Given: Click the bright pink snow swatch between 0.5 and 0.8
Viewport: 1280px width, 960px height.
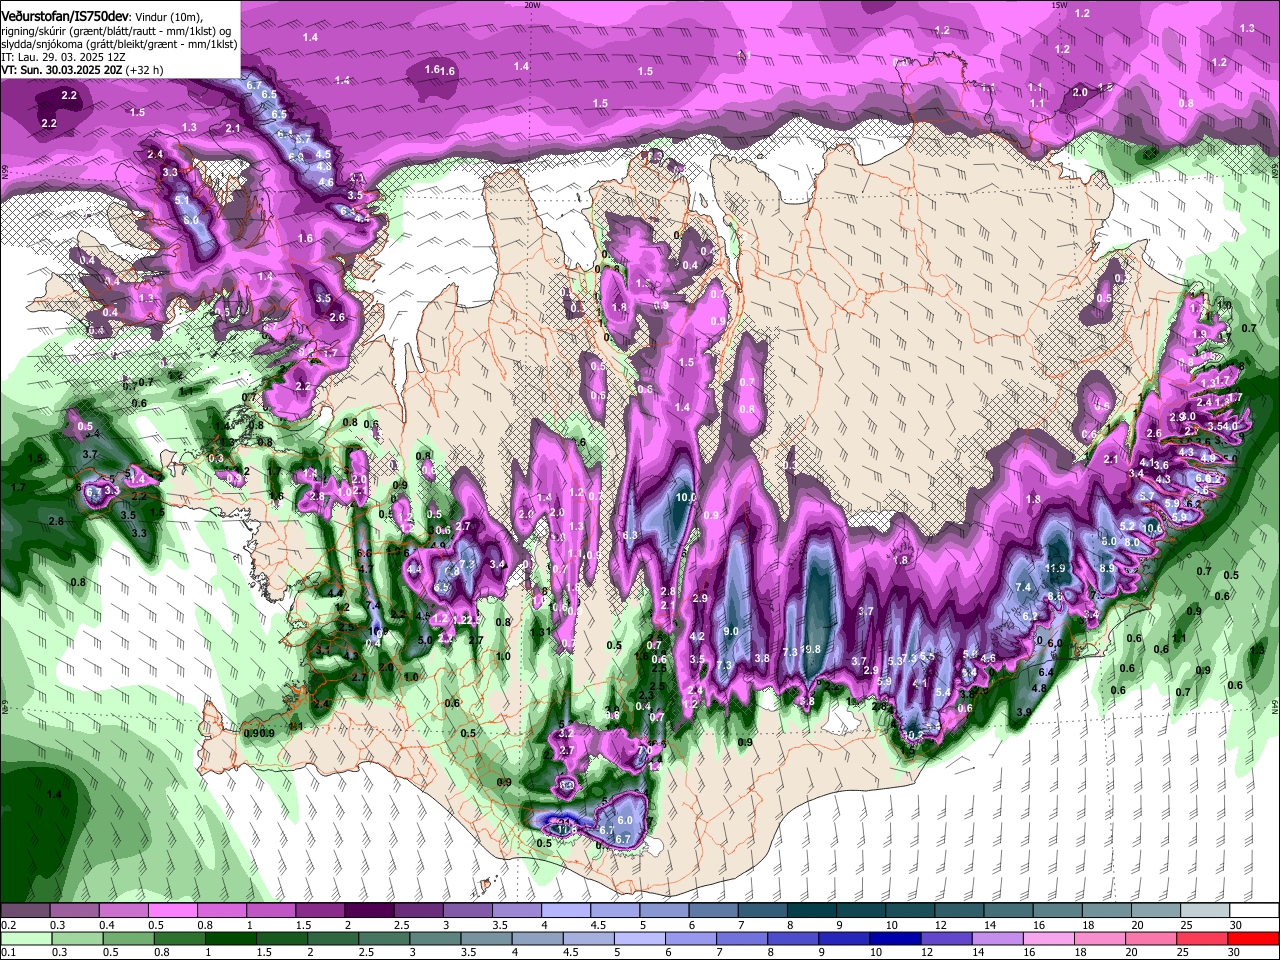Looking at the screenshot, I should (x=173, y=911).
